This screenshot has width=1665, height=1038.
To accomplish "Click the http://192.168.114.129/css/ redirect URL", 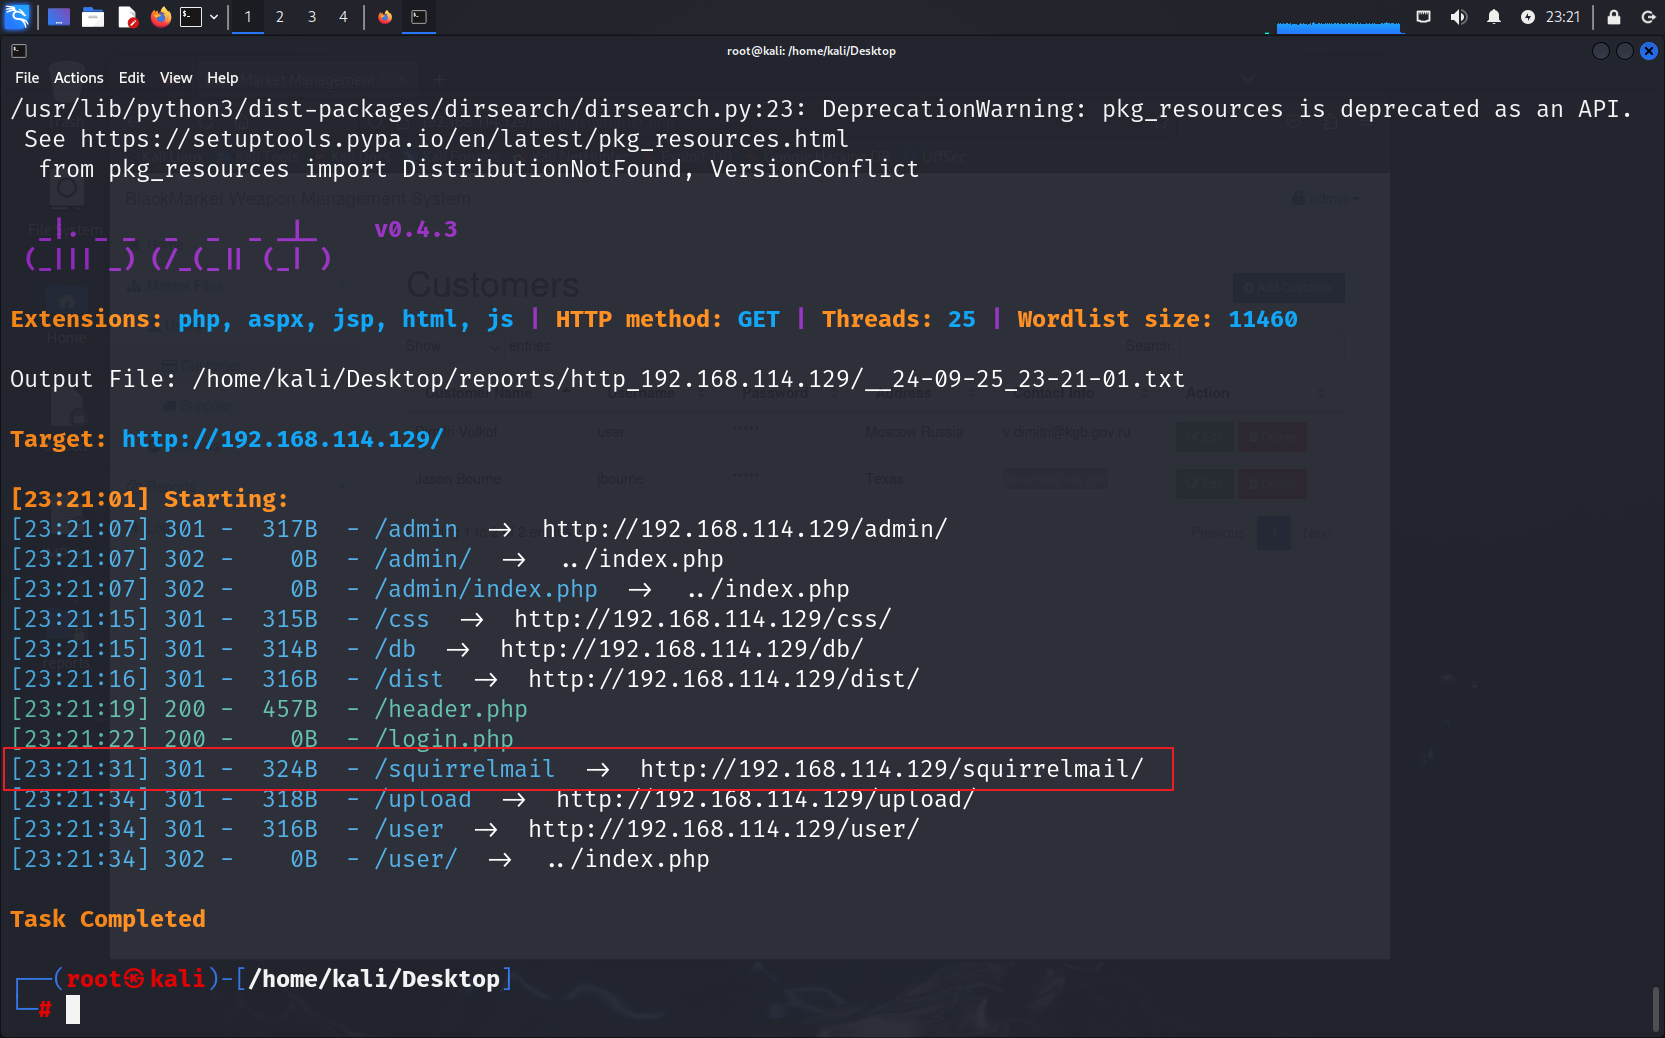I will pyautogui.click(x=703, y=619).
